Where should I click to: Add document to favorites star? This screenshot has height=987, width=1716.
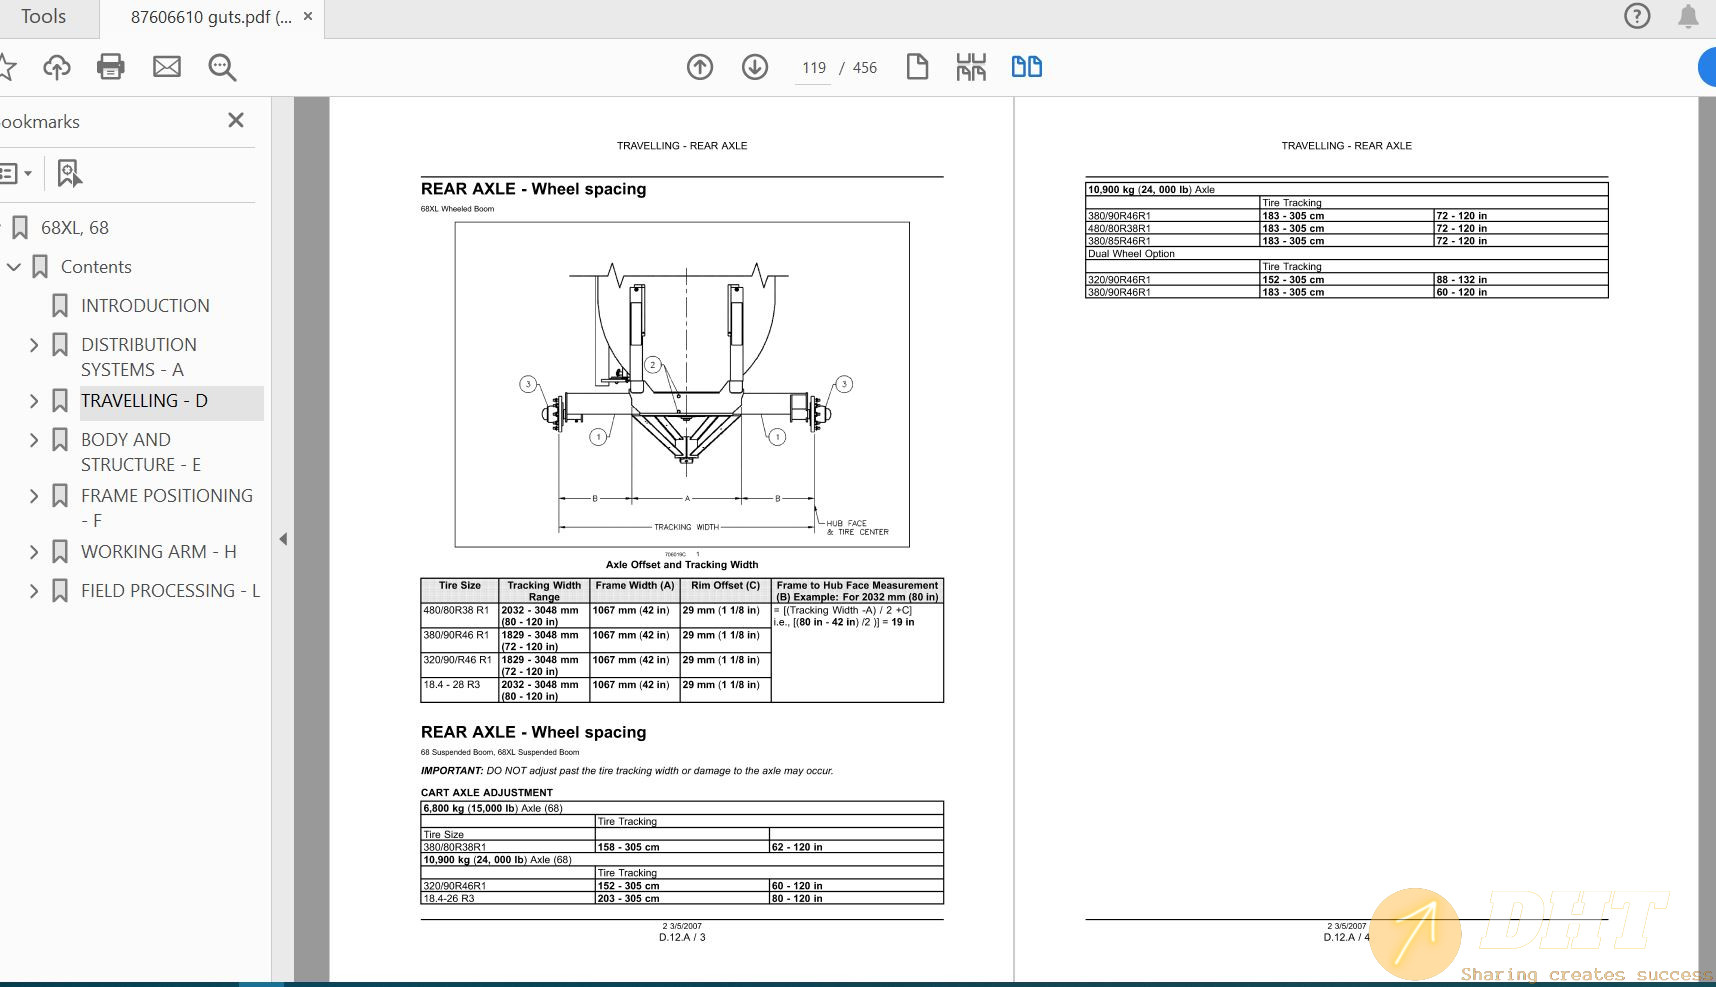(x=10, y=66)
